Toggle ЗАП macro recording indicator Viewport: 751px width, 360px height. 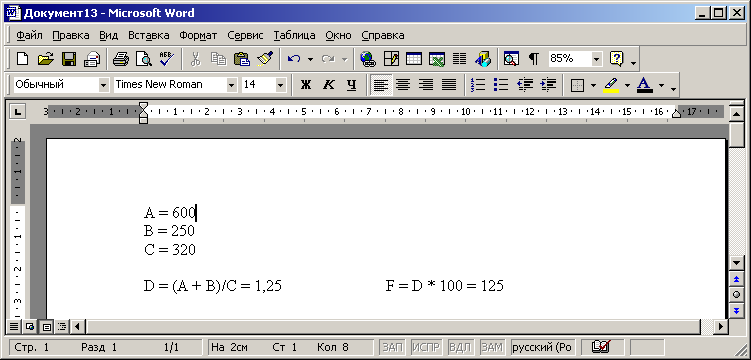392,347
